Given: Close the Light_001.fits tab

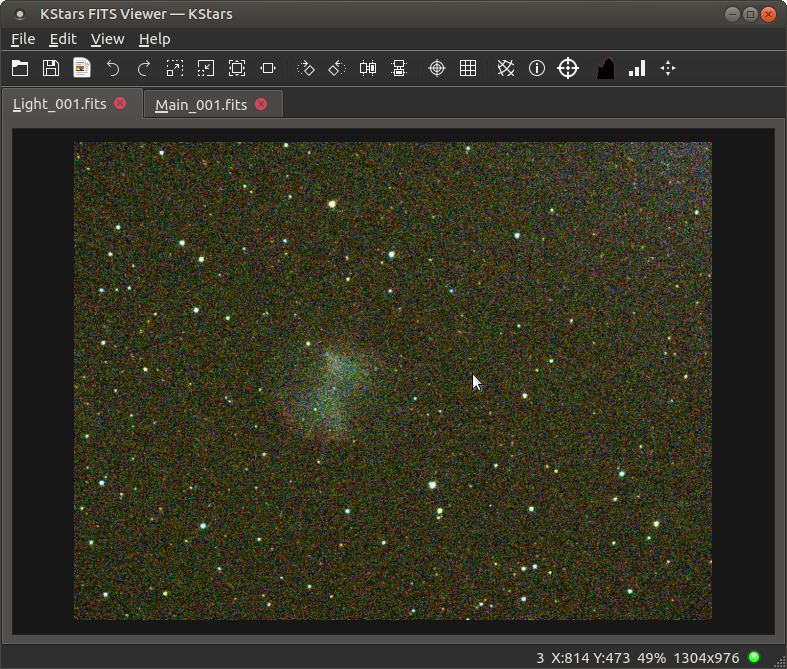Looking at the screenshot, I should tap(120, 103).
